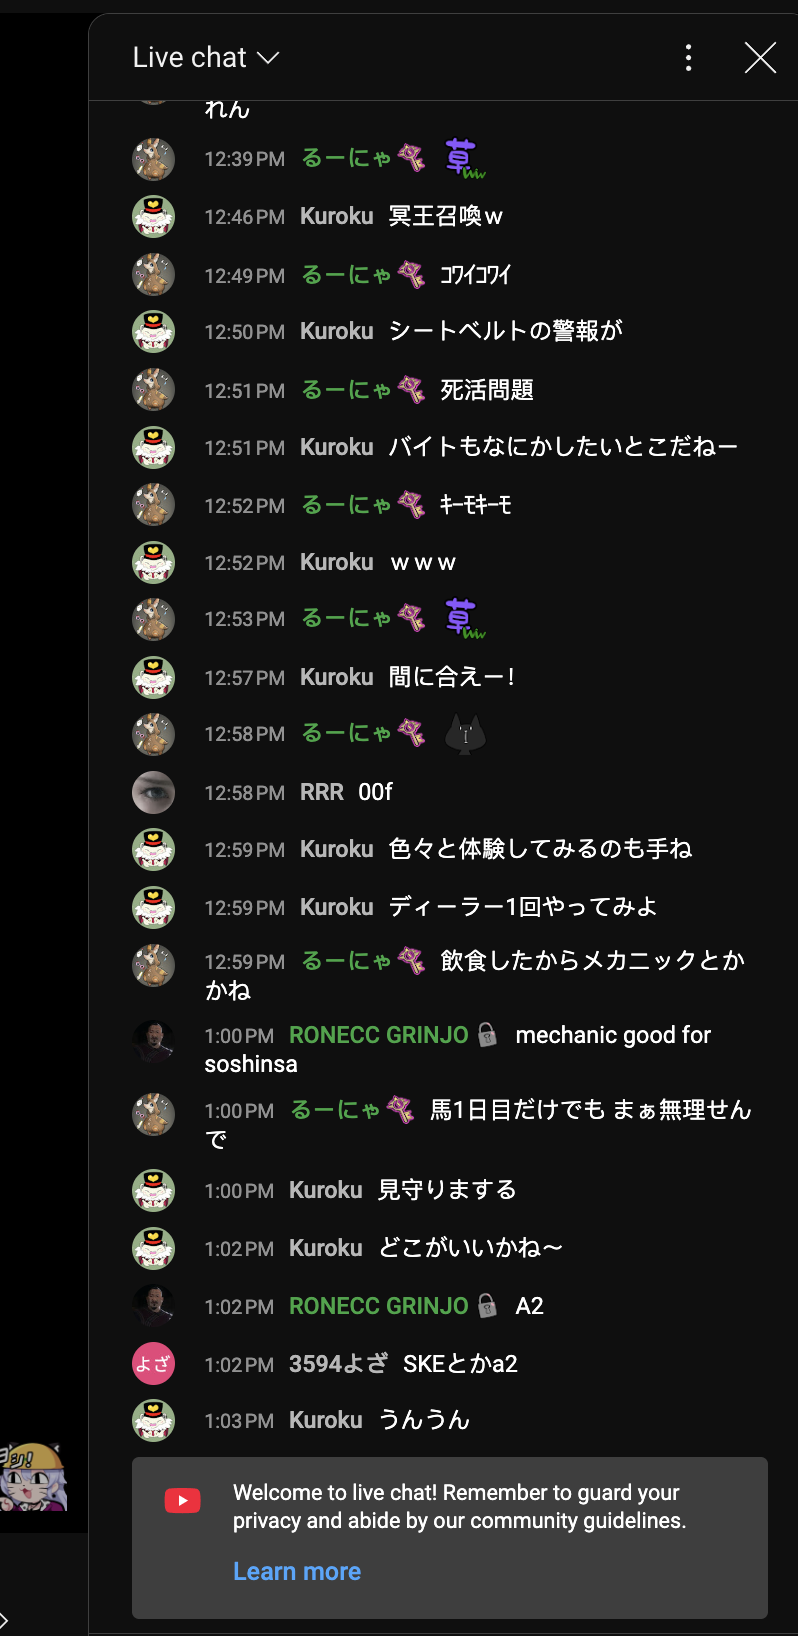Open the live chat three-dot options menu
Screen dimensions: 798x1636
(x=688, y=58)
